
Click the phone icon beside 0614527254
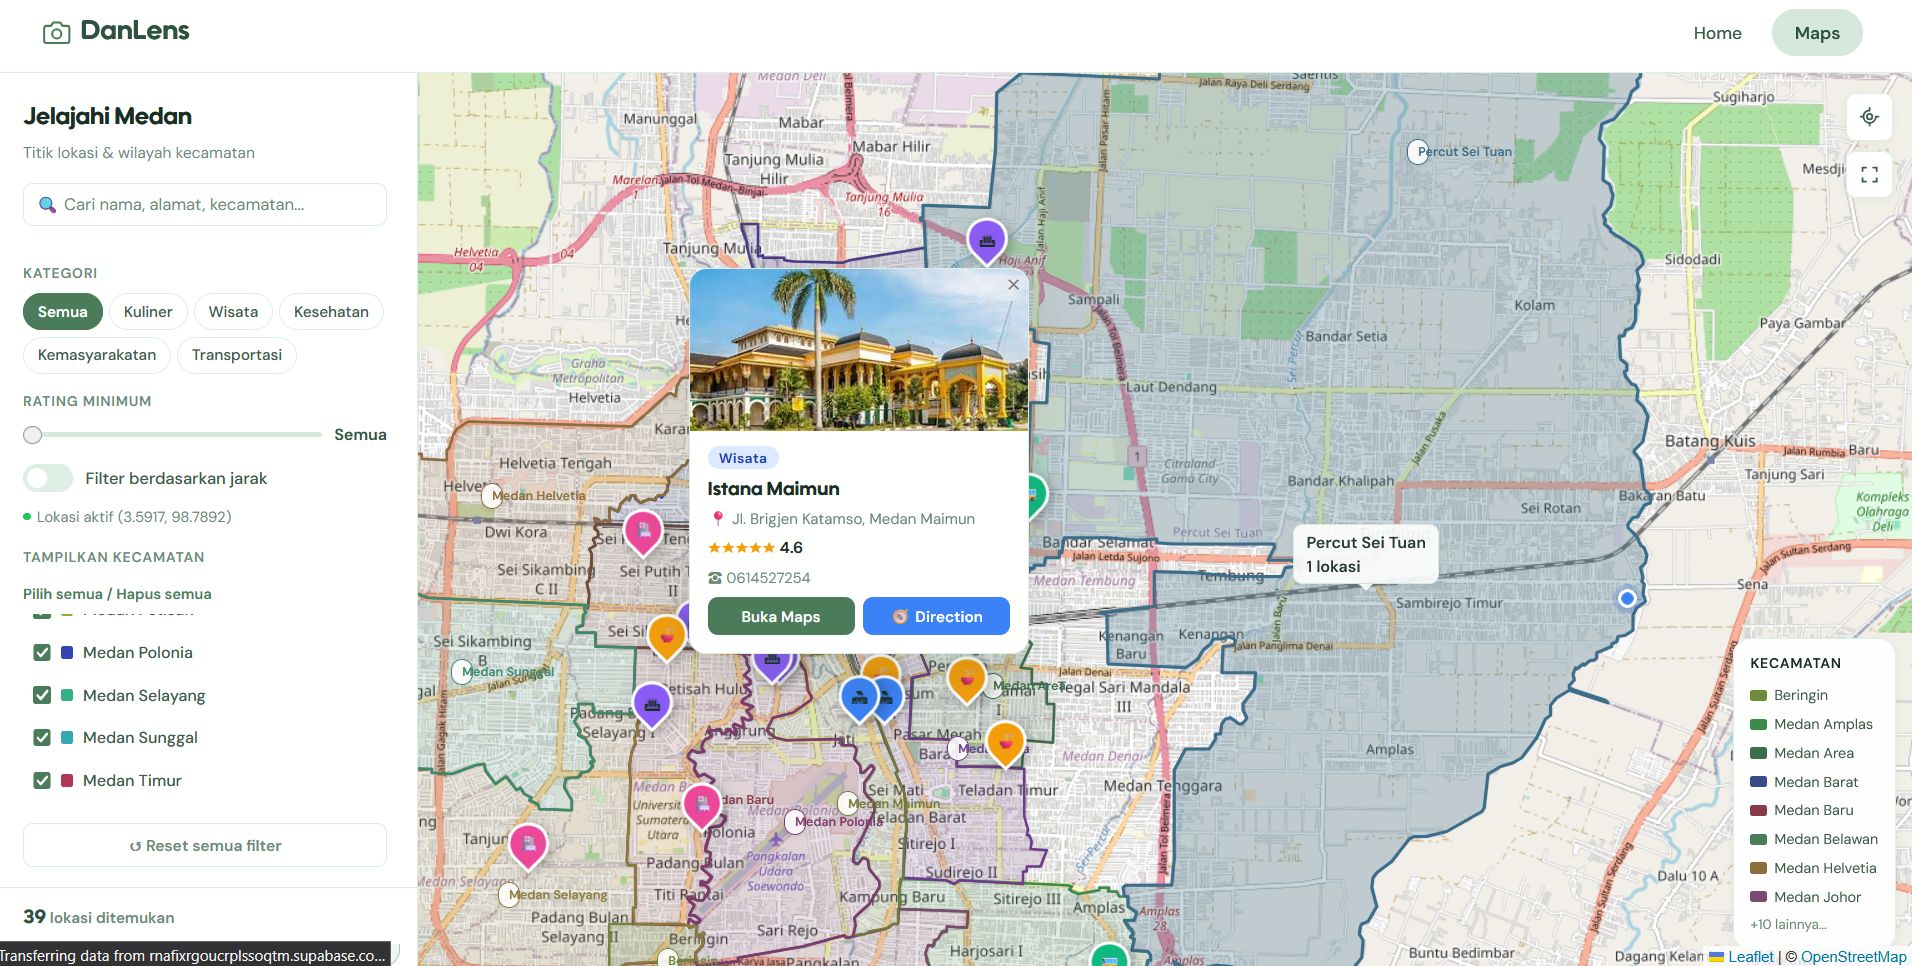tap(715, 578)
